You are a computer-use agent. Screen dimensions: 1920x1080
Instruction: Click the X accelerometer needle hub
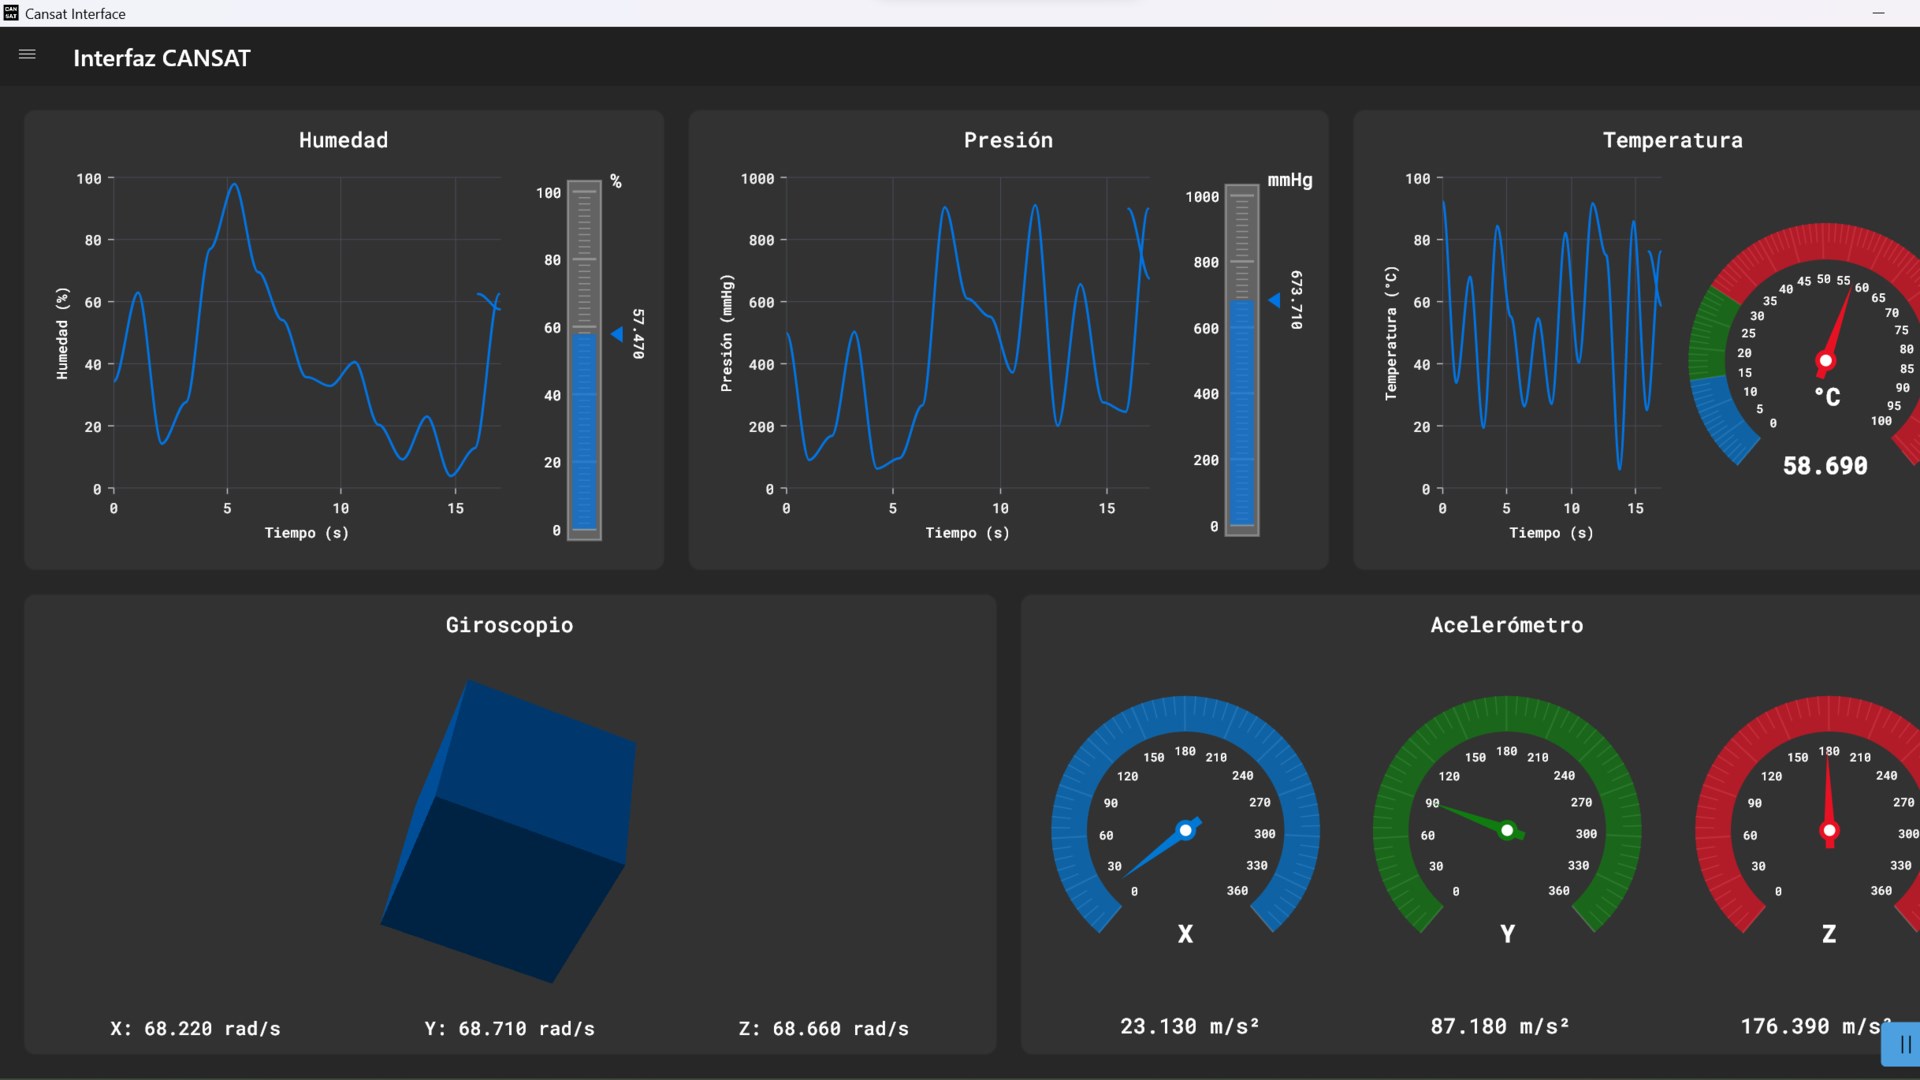pos(1185,830)
